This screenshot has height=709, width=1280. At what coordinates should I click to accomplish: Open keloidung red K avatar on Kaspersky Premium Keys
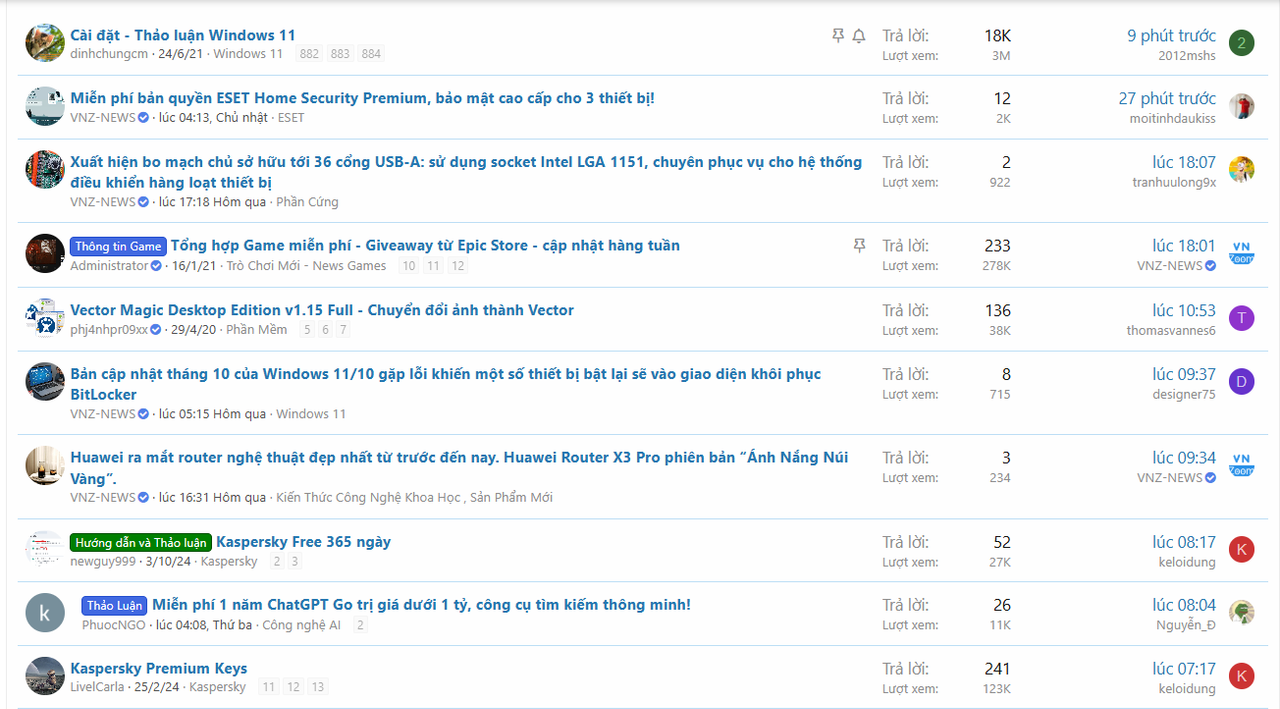click(1241, 676)
